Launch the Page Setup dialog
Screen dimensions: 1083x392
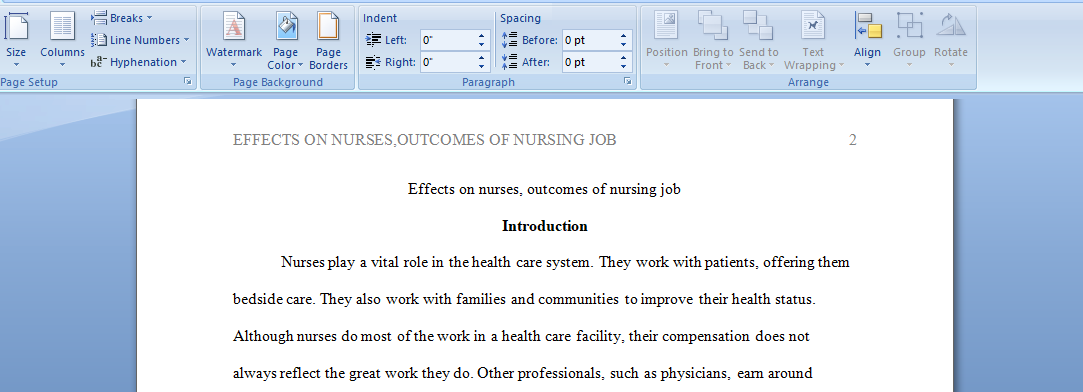coord(188,81)
